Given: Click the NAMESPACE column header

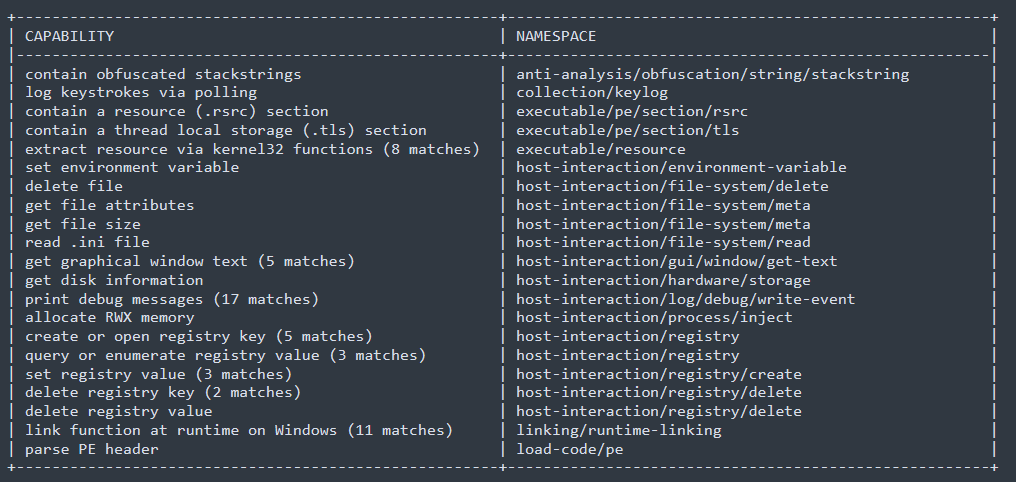Looking at the screenshot, I should coord(556,36).
